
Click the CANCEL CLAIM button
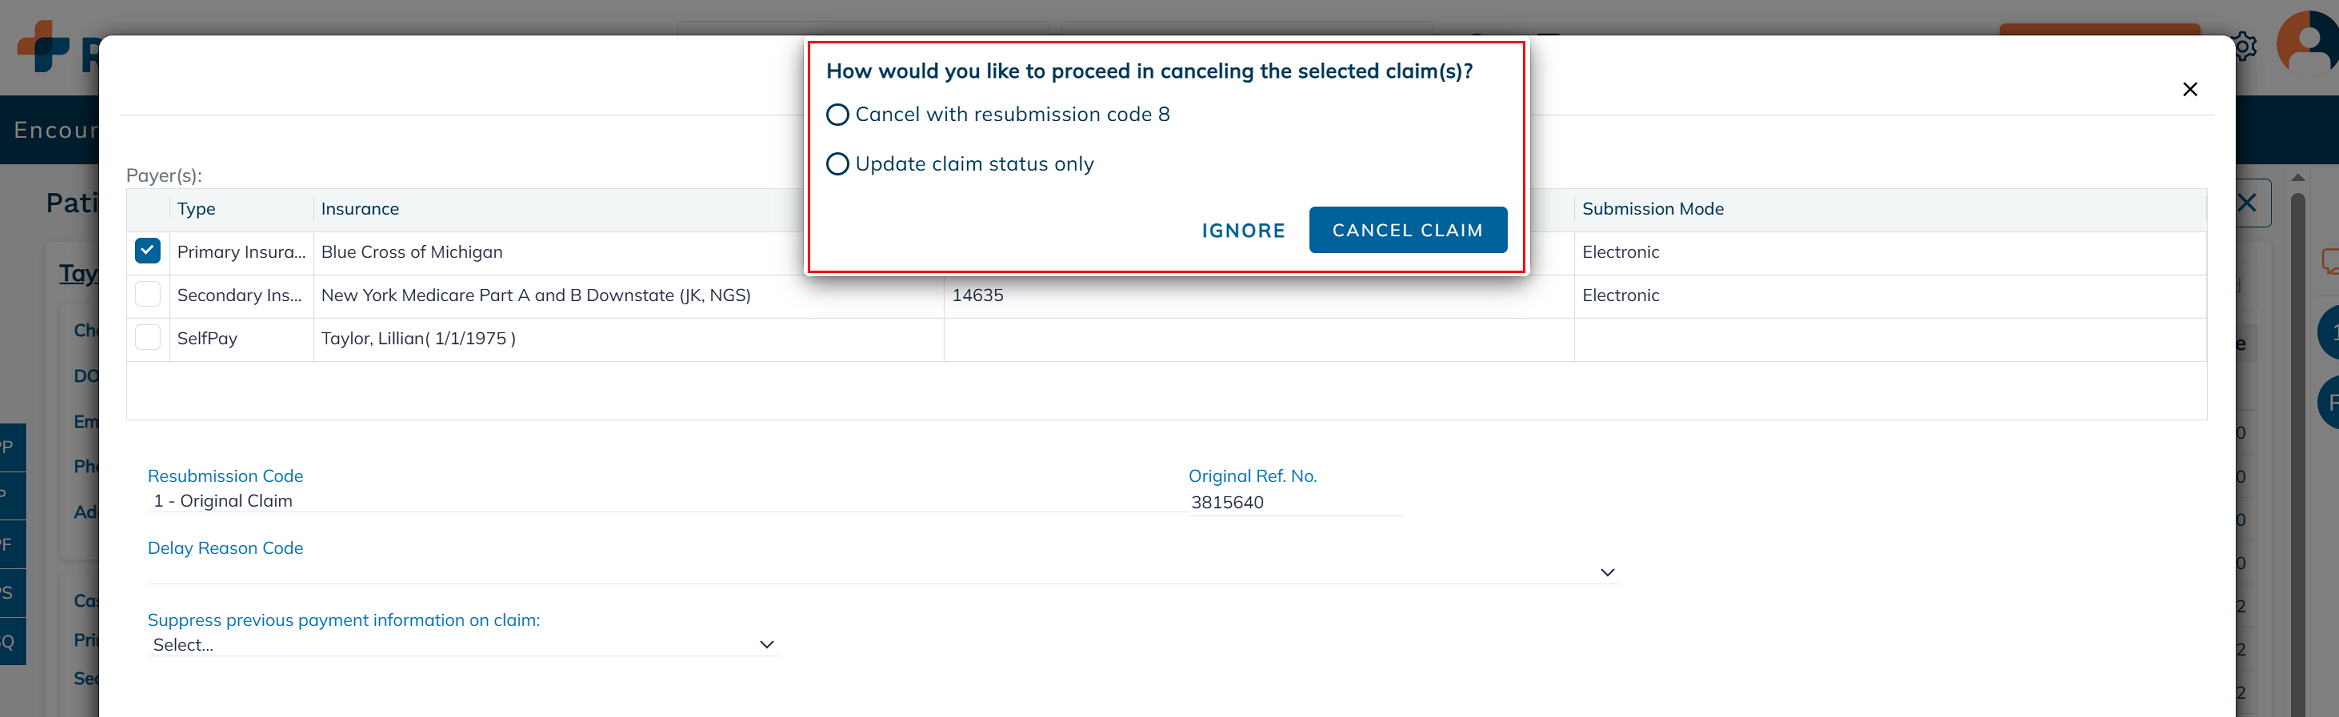(x=1407, y=230)
